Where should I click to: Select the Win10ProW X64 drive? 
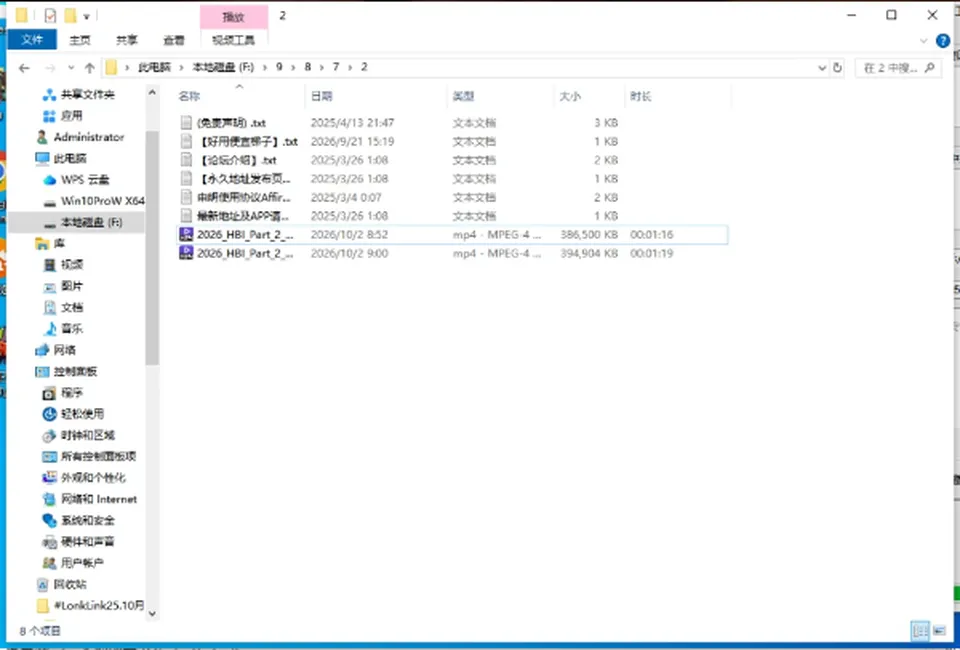click(x=94, y=201)
